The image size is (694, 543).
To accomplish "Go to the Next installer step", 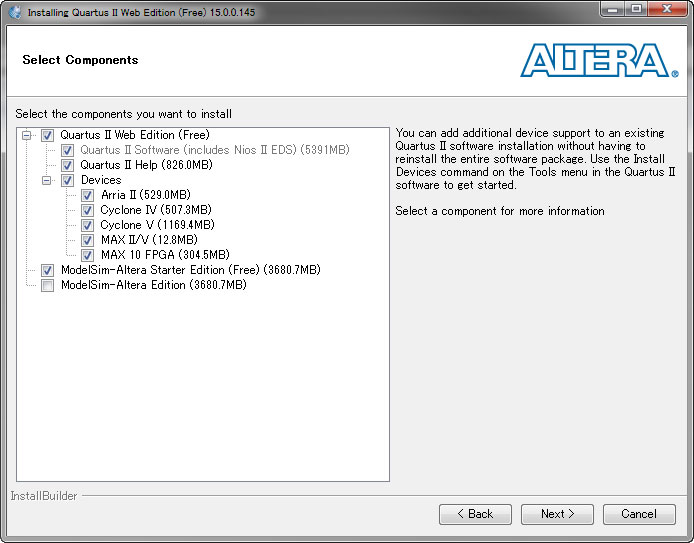I will 557,514.
